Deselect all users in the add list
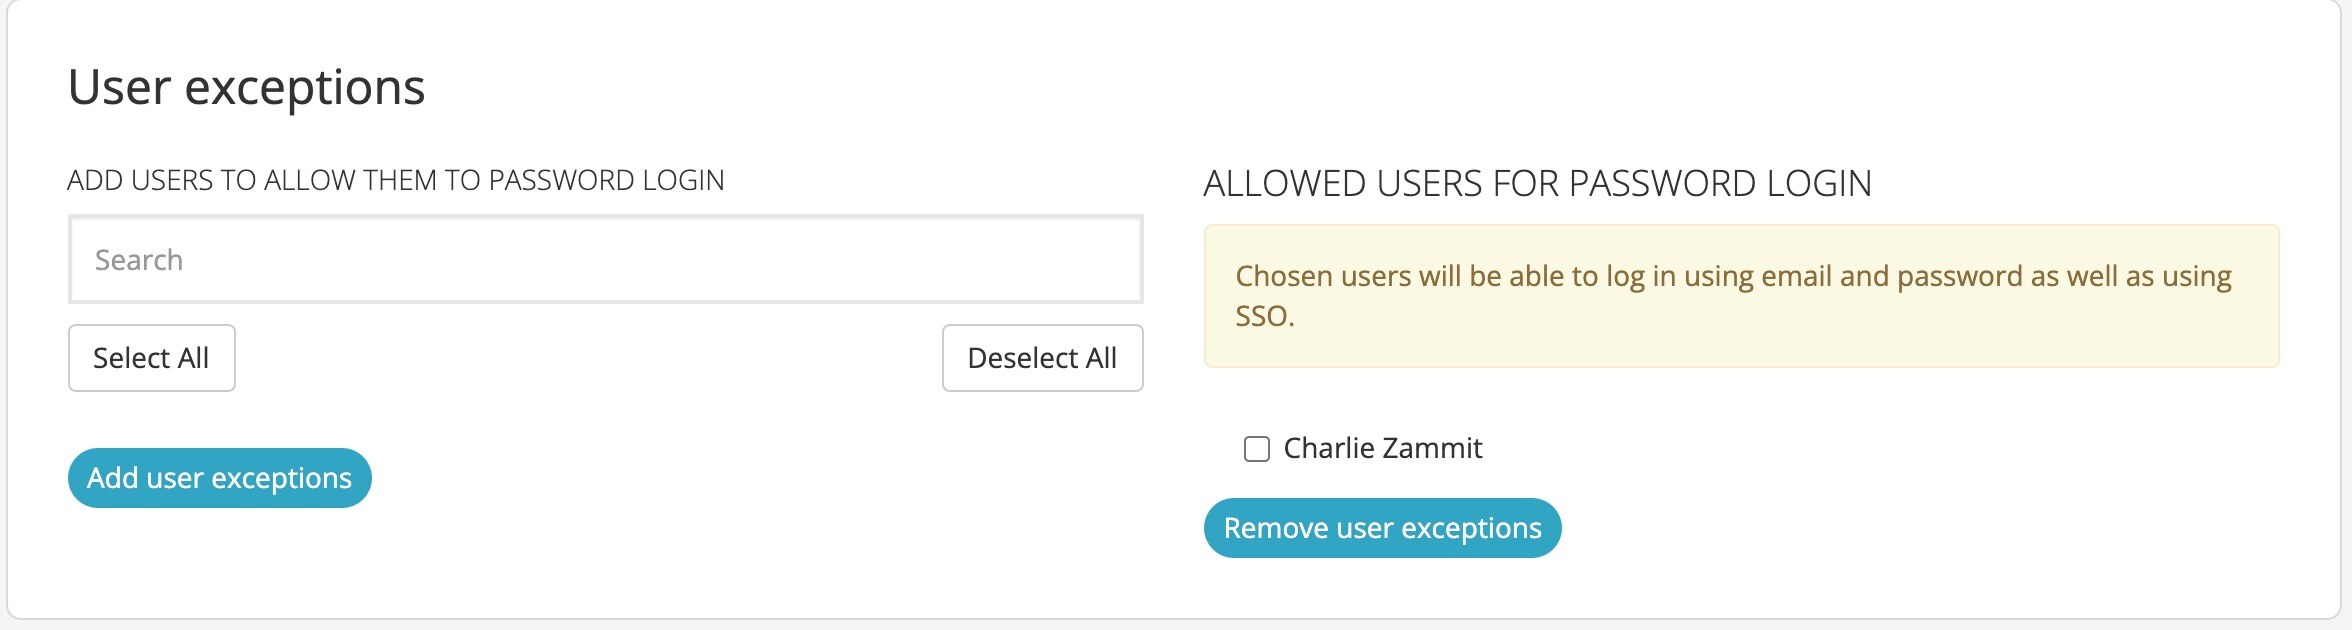This screenshot has height=630, width=2352. [1042, 358]
